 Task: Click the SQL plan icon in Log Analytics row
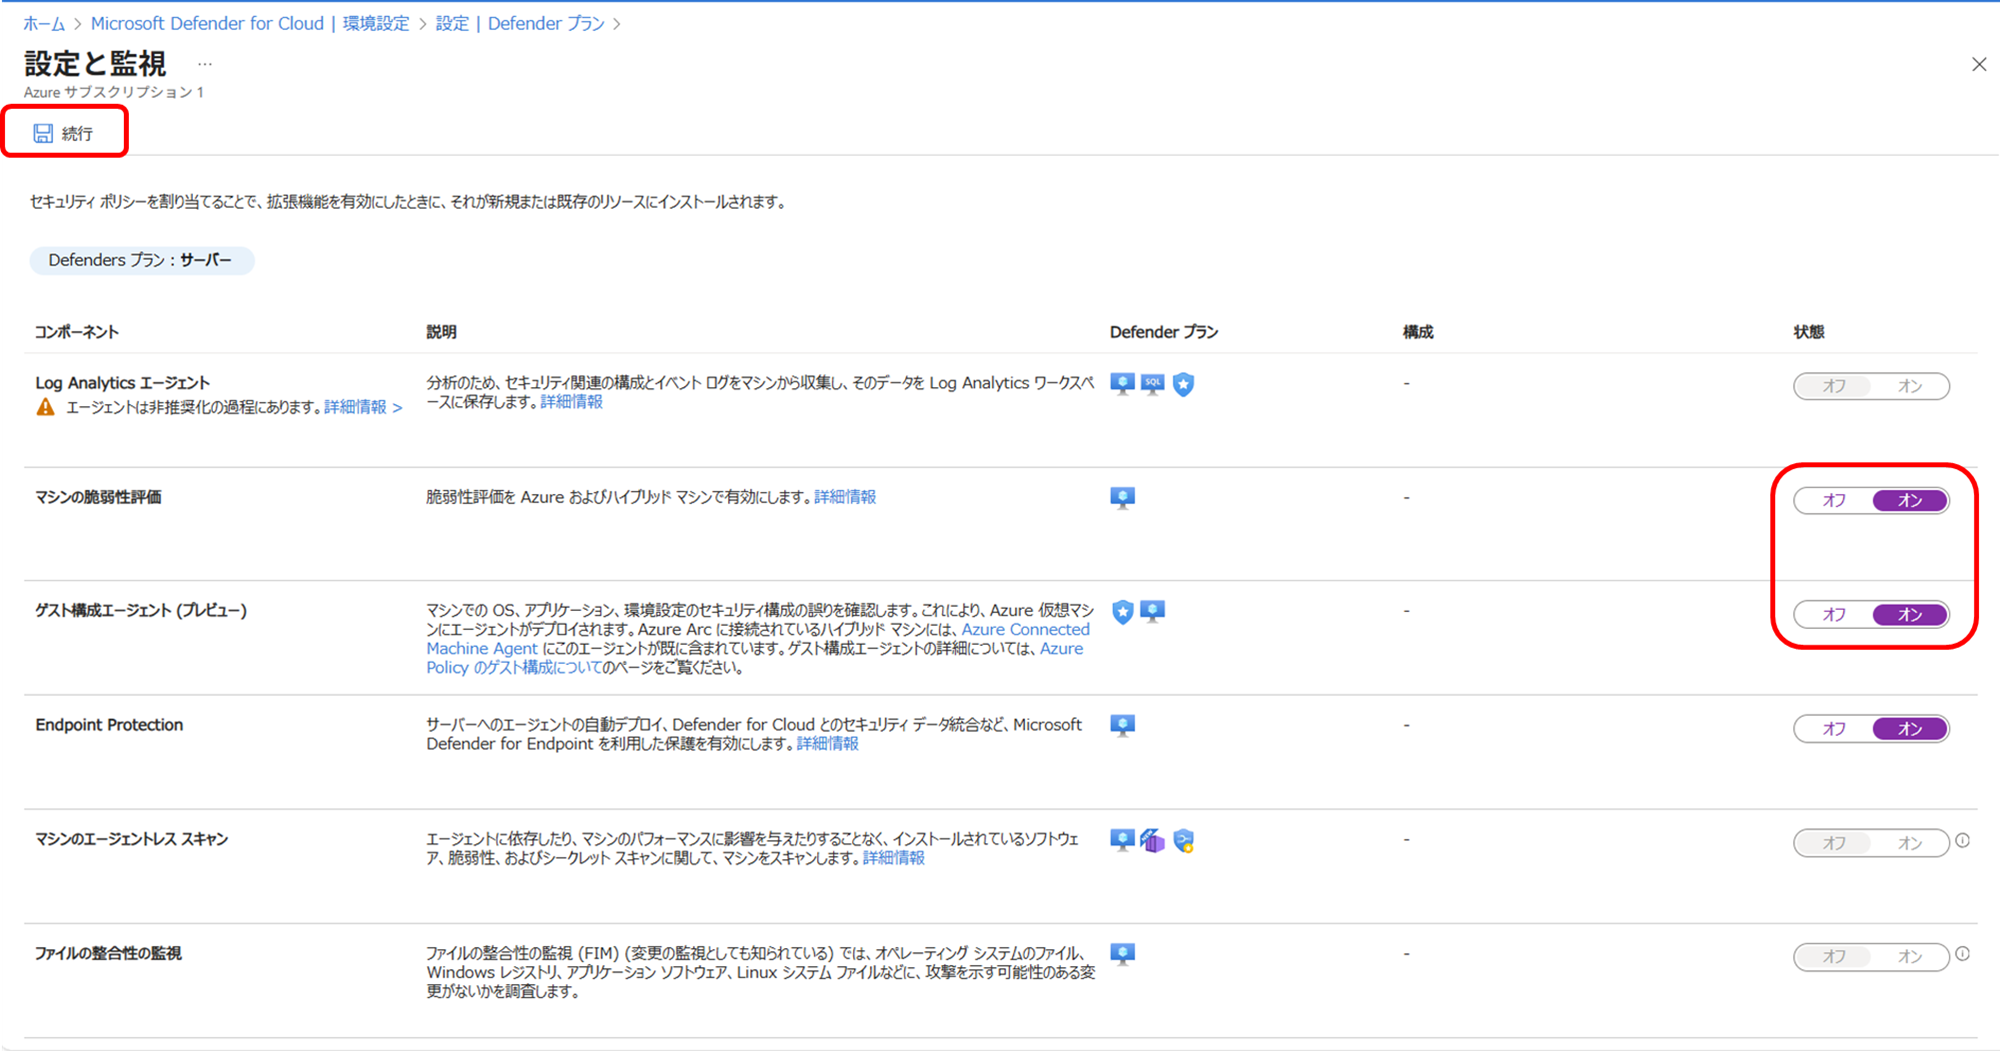click(1153, 384)
